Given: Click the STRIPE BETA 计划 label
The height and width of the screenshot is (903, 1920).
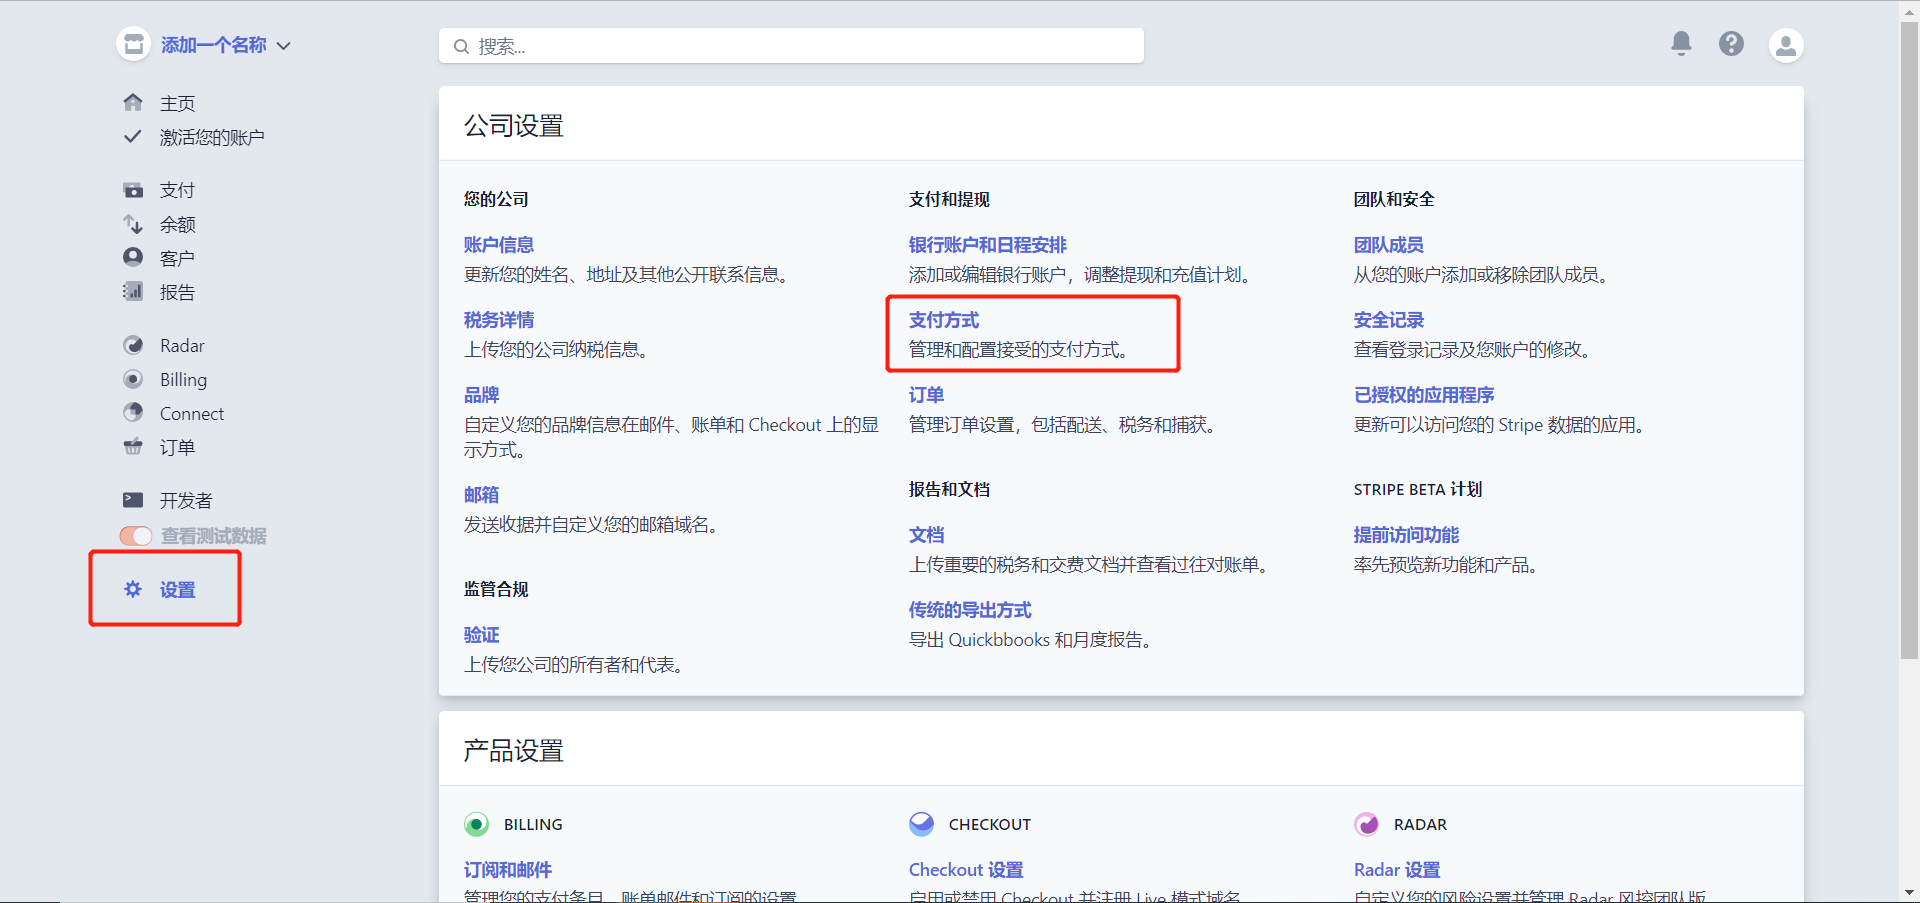Looking at the screenshot, I should coord(1418,489).
